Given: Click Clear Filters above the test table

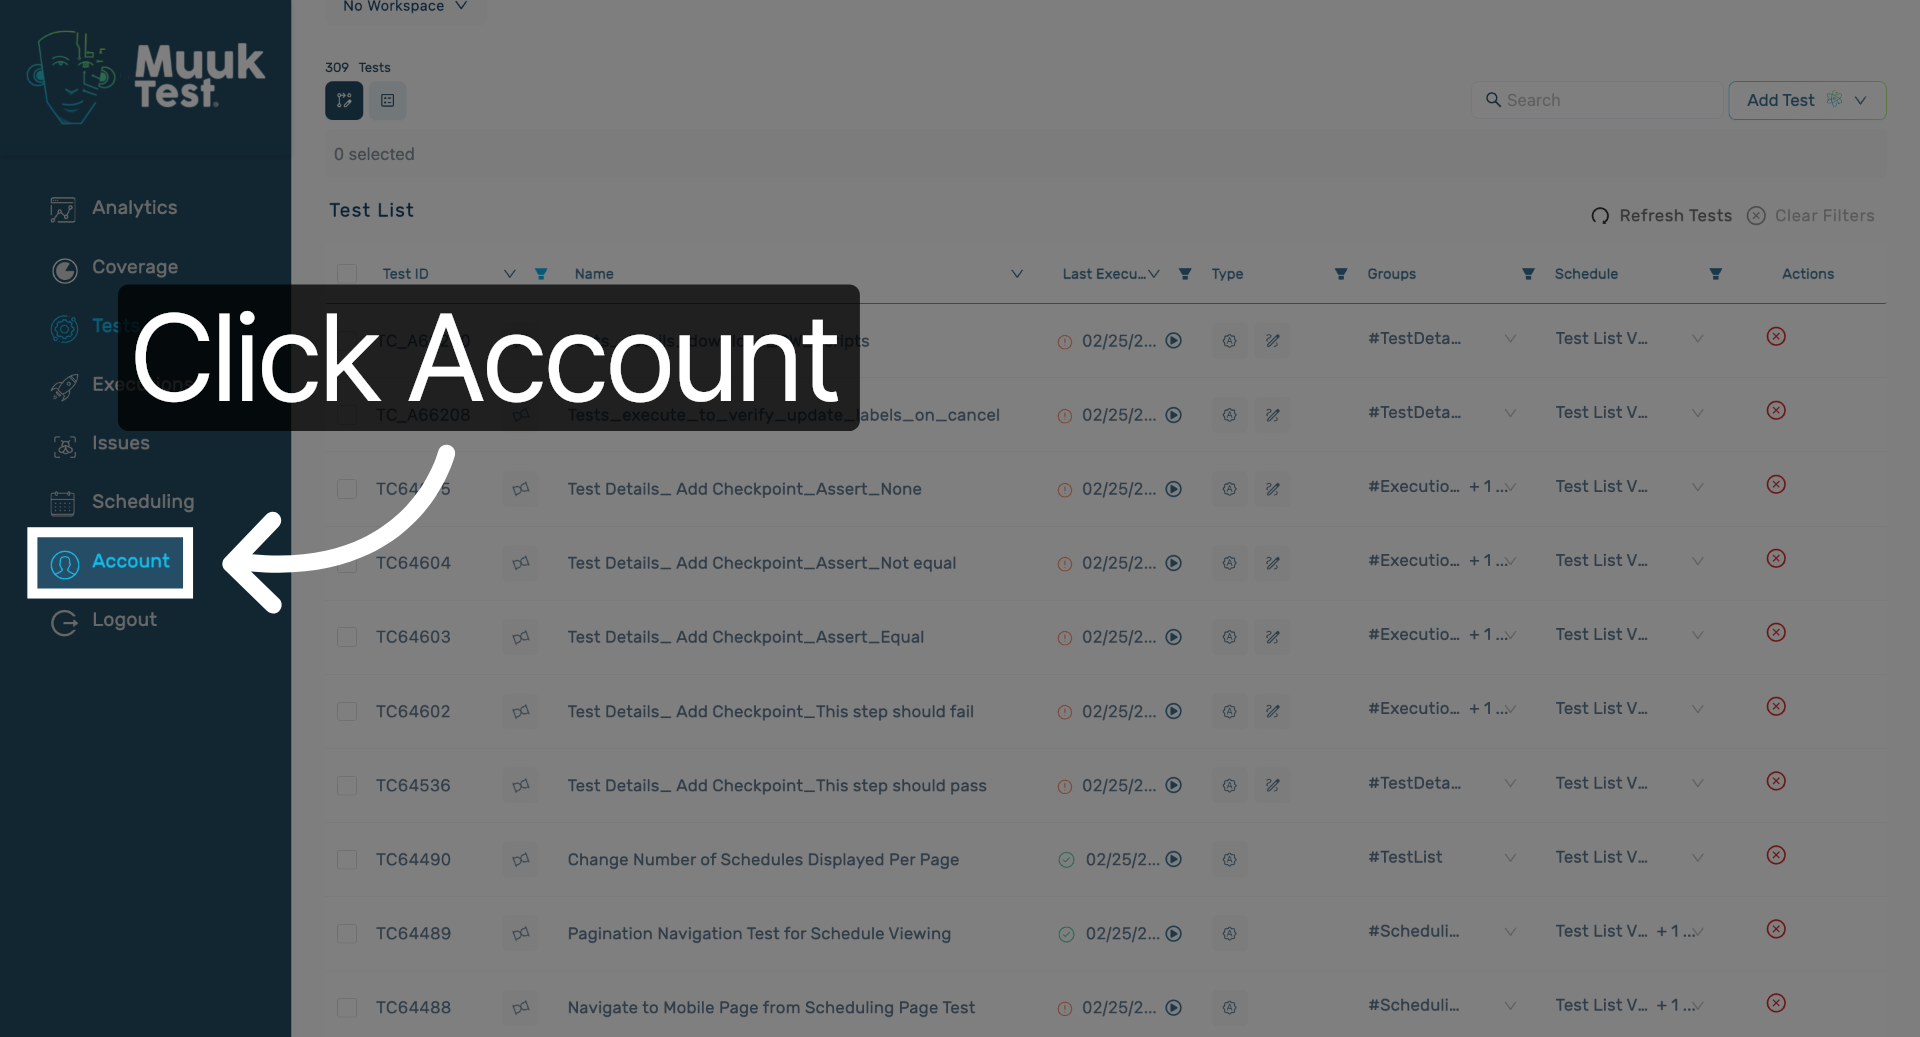Looking at the screenshot, I should click(1824, 215).
